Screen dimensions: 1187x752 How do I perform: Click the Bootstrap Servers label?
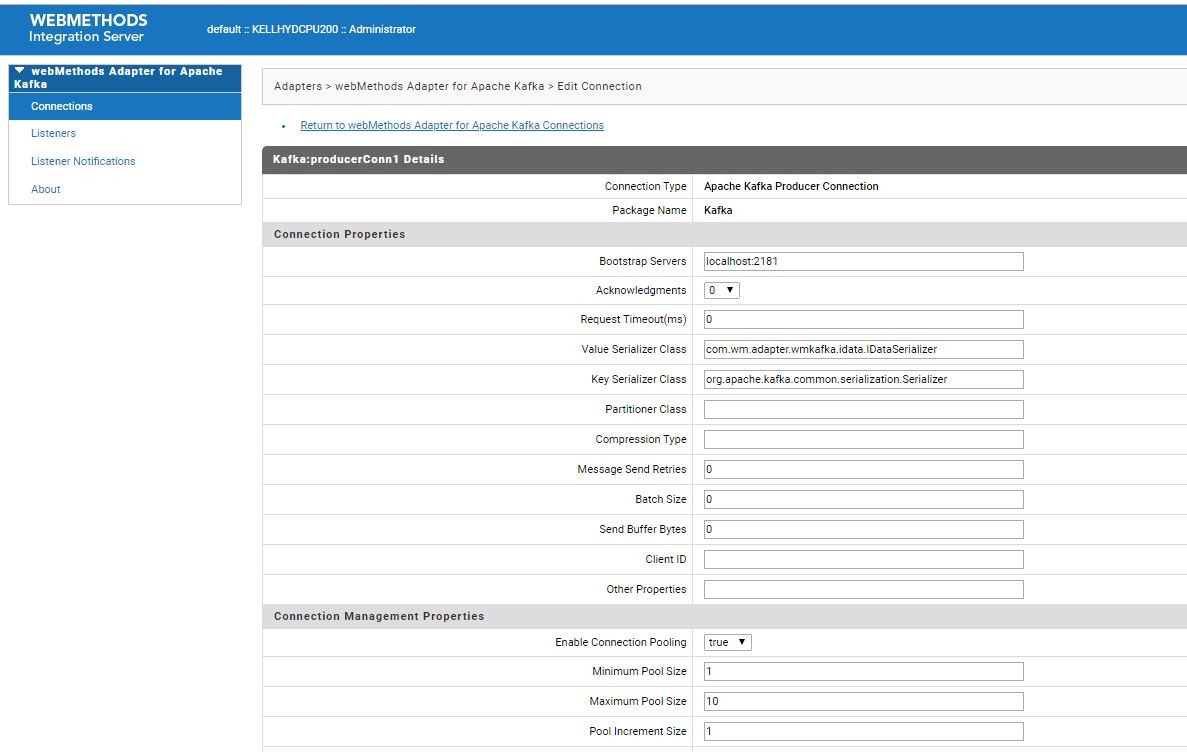(643, 261)
